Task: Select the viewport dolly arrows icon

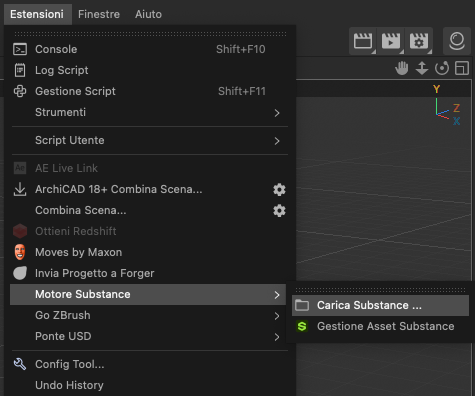Action: (422, 68)
